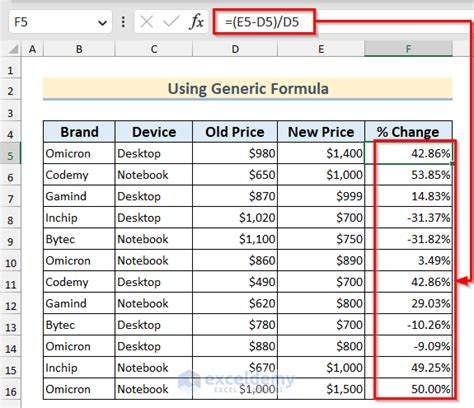Click the 'New Price' header cell
Image resolution: width=474 pixels, height=408 pixels.
[321, 132]
